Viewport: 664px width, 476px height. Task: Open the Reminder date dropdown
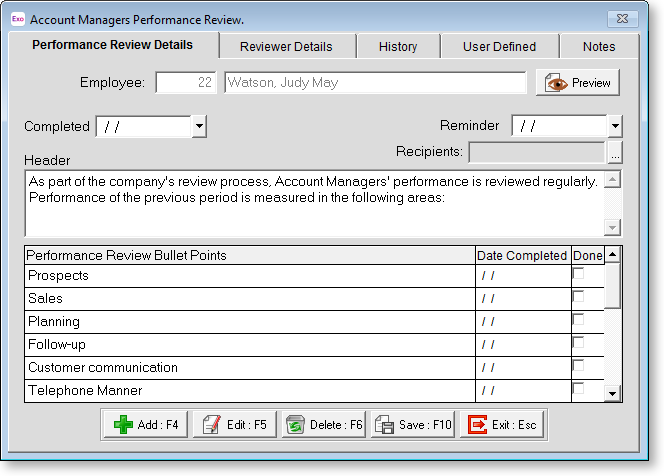coord(615,126)
